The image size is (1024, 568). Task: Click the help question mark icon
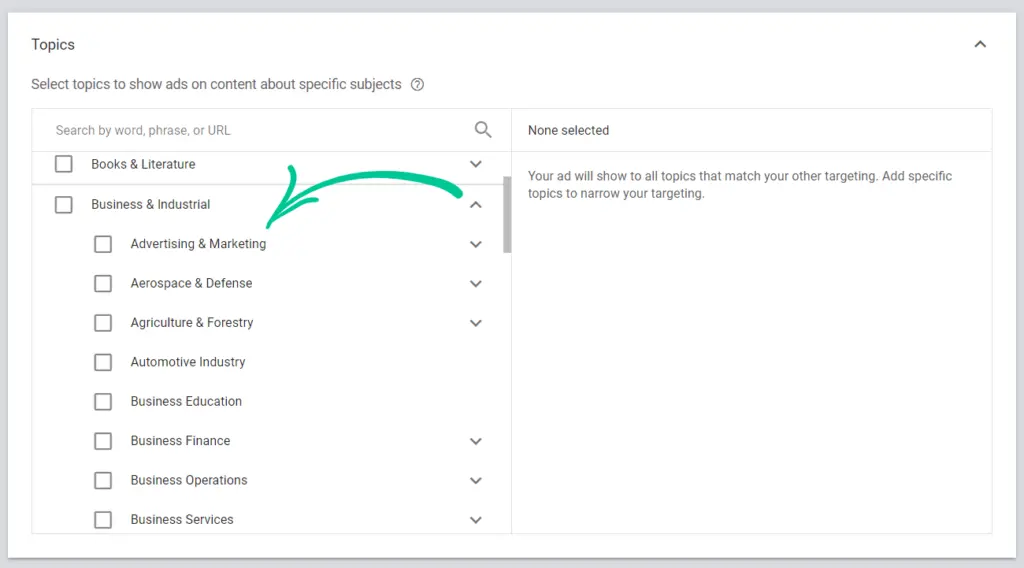point(418,85)
